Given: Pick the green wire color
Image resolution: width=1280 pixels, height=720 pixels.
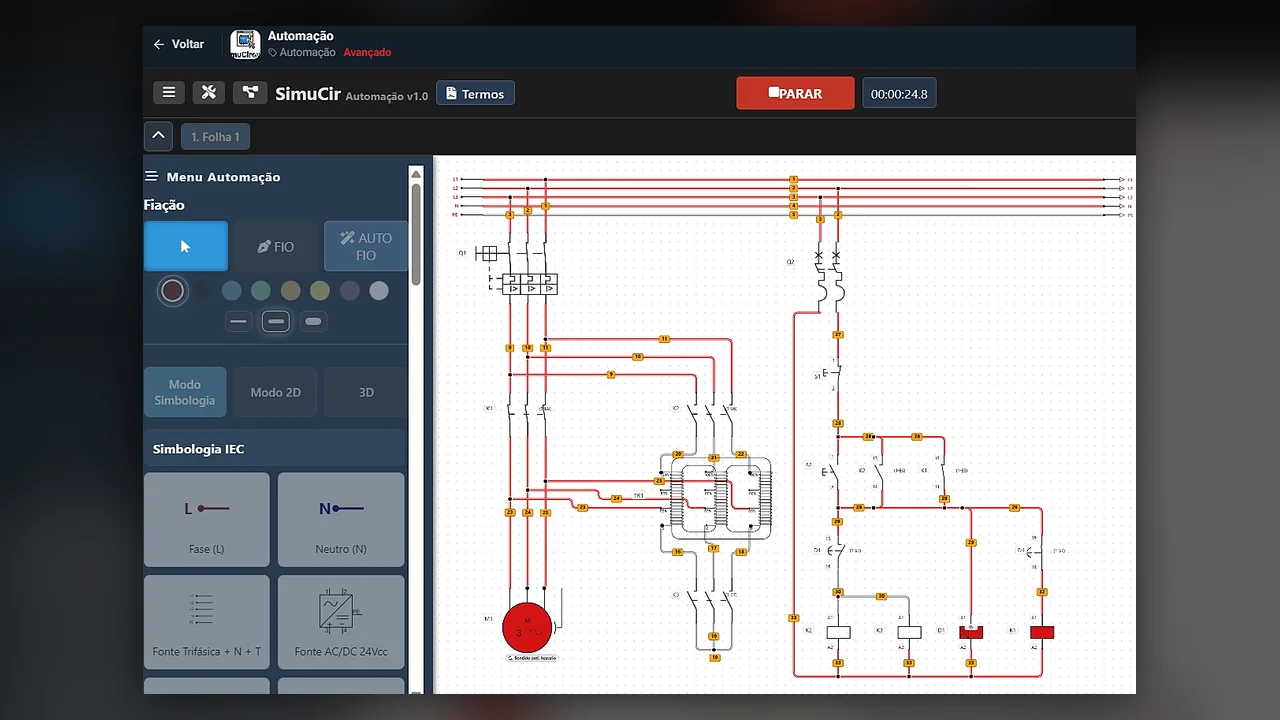Looking at the screenshot, I should pos(261,291).
